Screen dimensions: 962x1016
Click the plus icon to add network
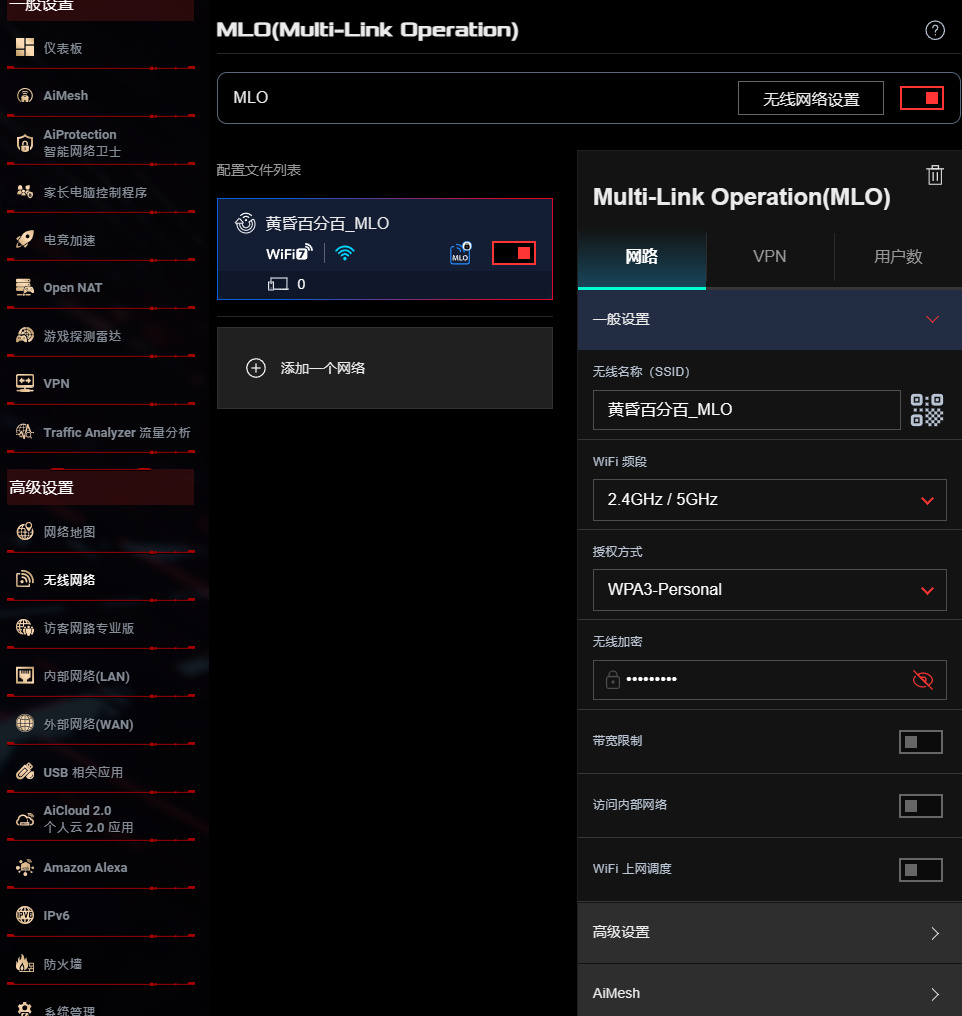point(256,368)
